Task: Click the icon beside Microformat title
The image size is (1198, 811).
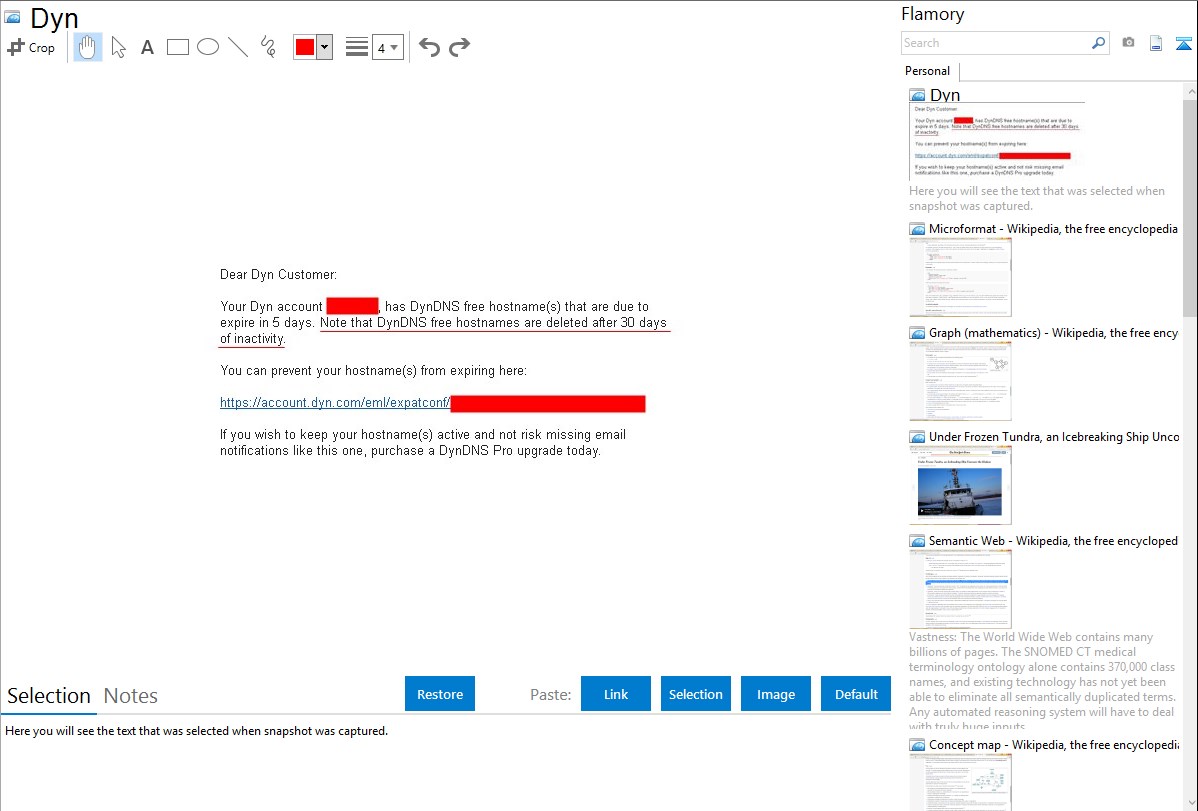Action: click(918, 229)
